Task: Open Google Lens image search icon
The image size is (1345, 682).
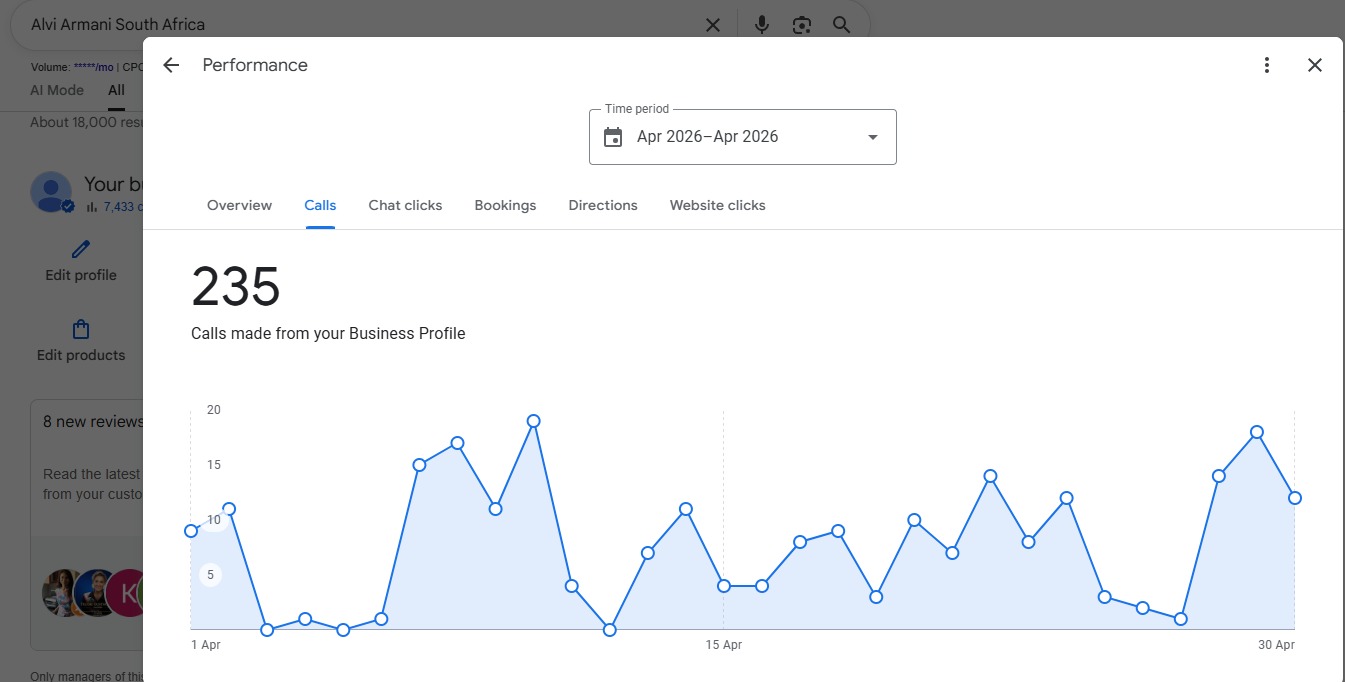Action: pos(802,25)
